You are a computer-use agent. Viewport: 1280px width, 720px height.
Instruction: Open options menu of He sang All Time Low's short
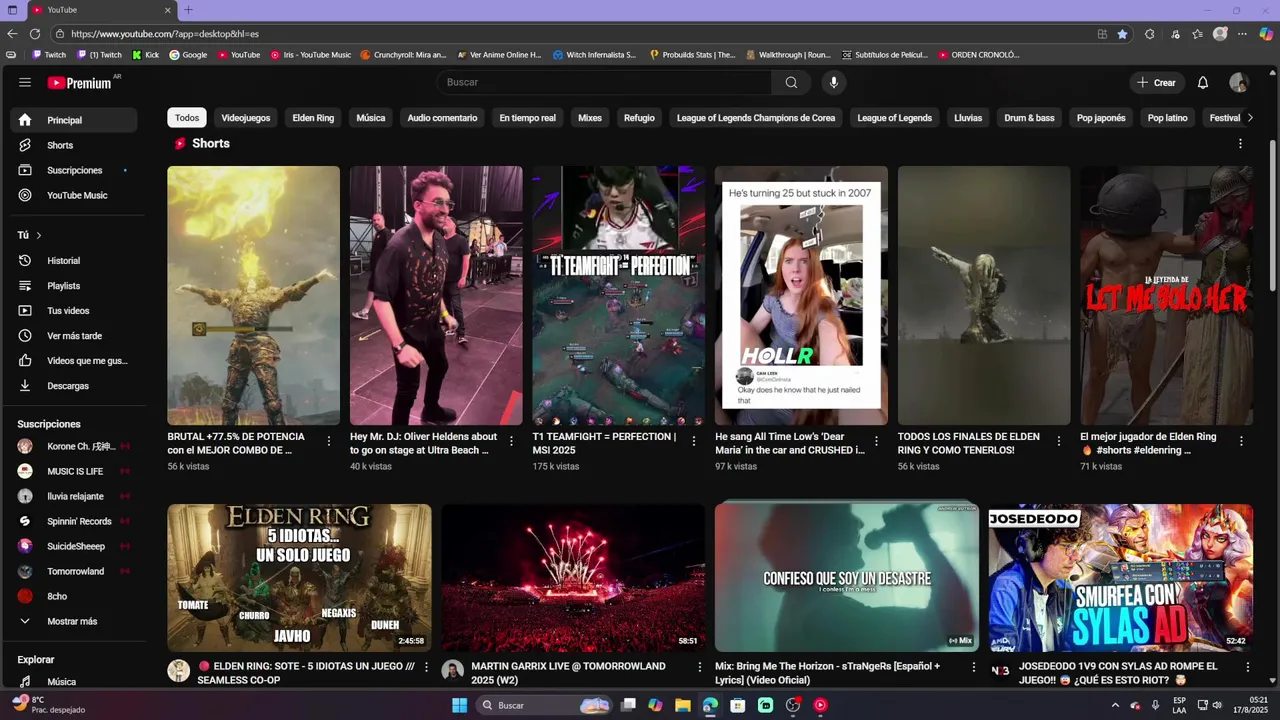tap(876, 440)
